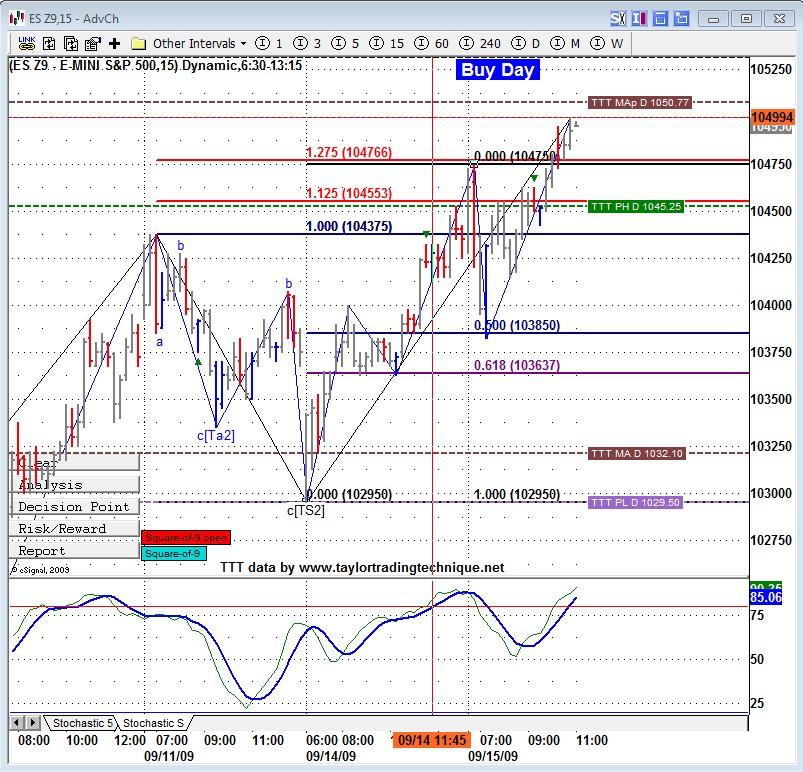Screen dimensions: 803x772
Task: Click the plus crosshair icon
Action: 115,44
